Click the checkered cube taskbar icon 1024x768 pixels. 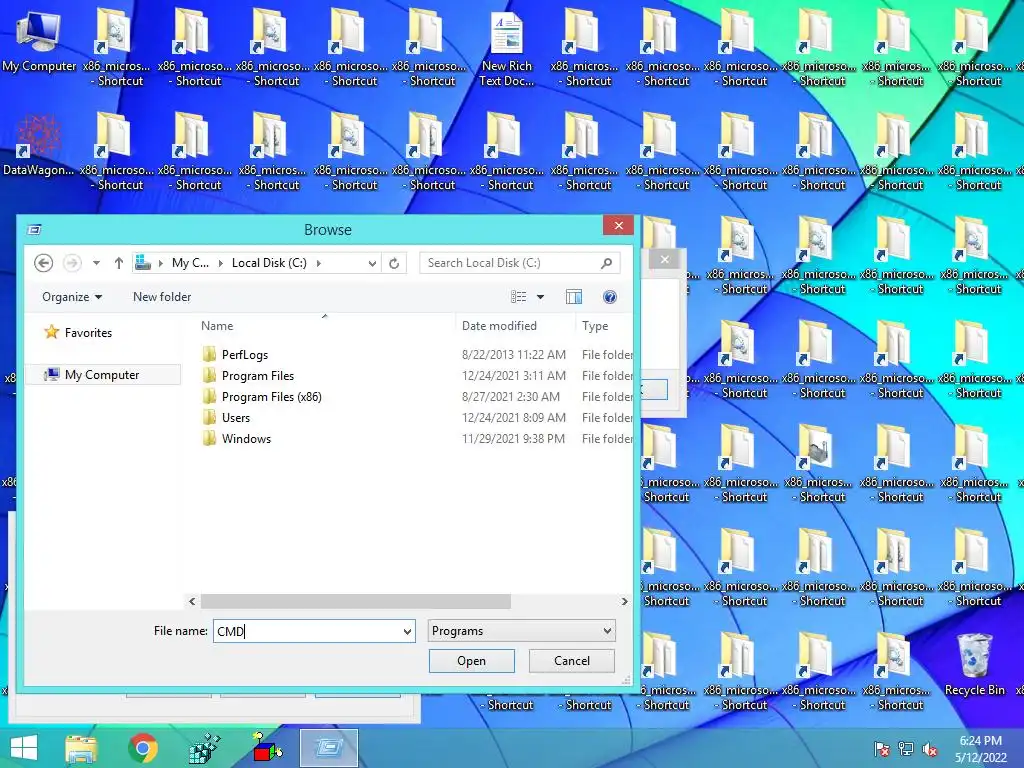[x=204, y=748]
